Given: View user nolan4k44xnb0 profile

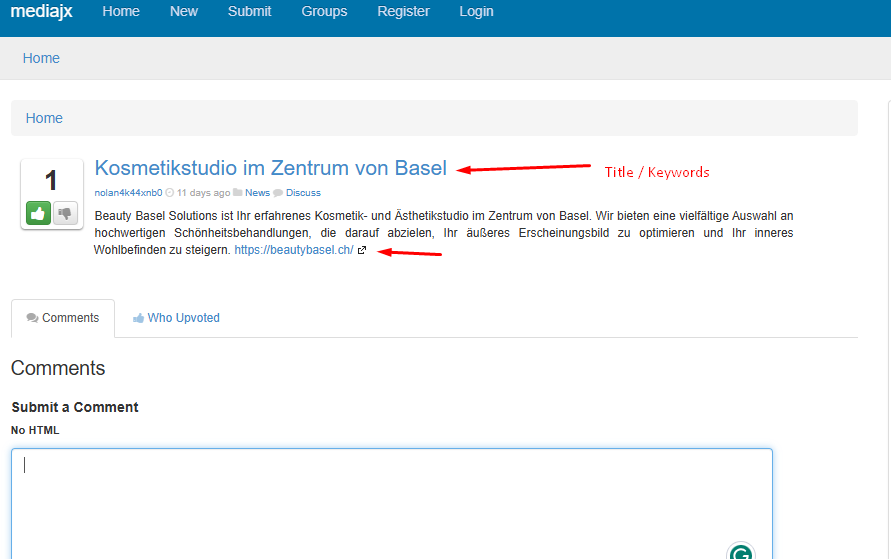Looking at the screenshot, I should pos(128,193).
